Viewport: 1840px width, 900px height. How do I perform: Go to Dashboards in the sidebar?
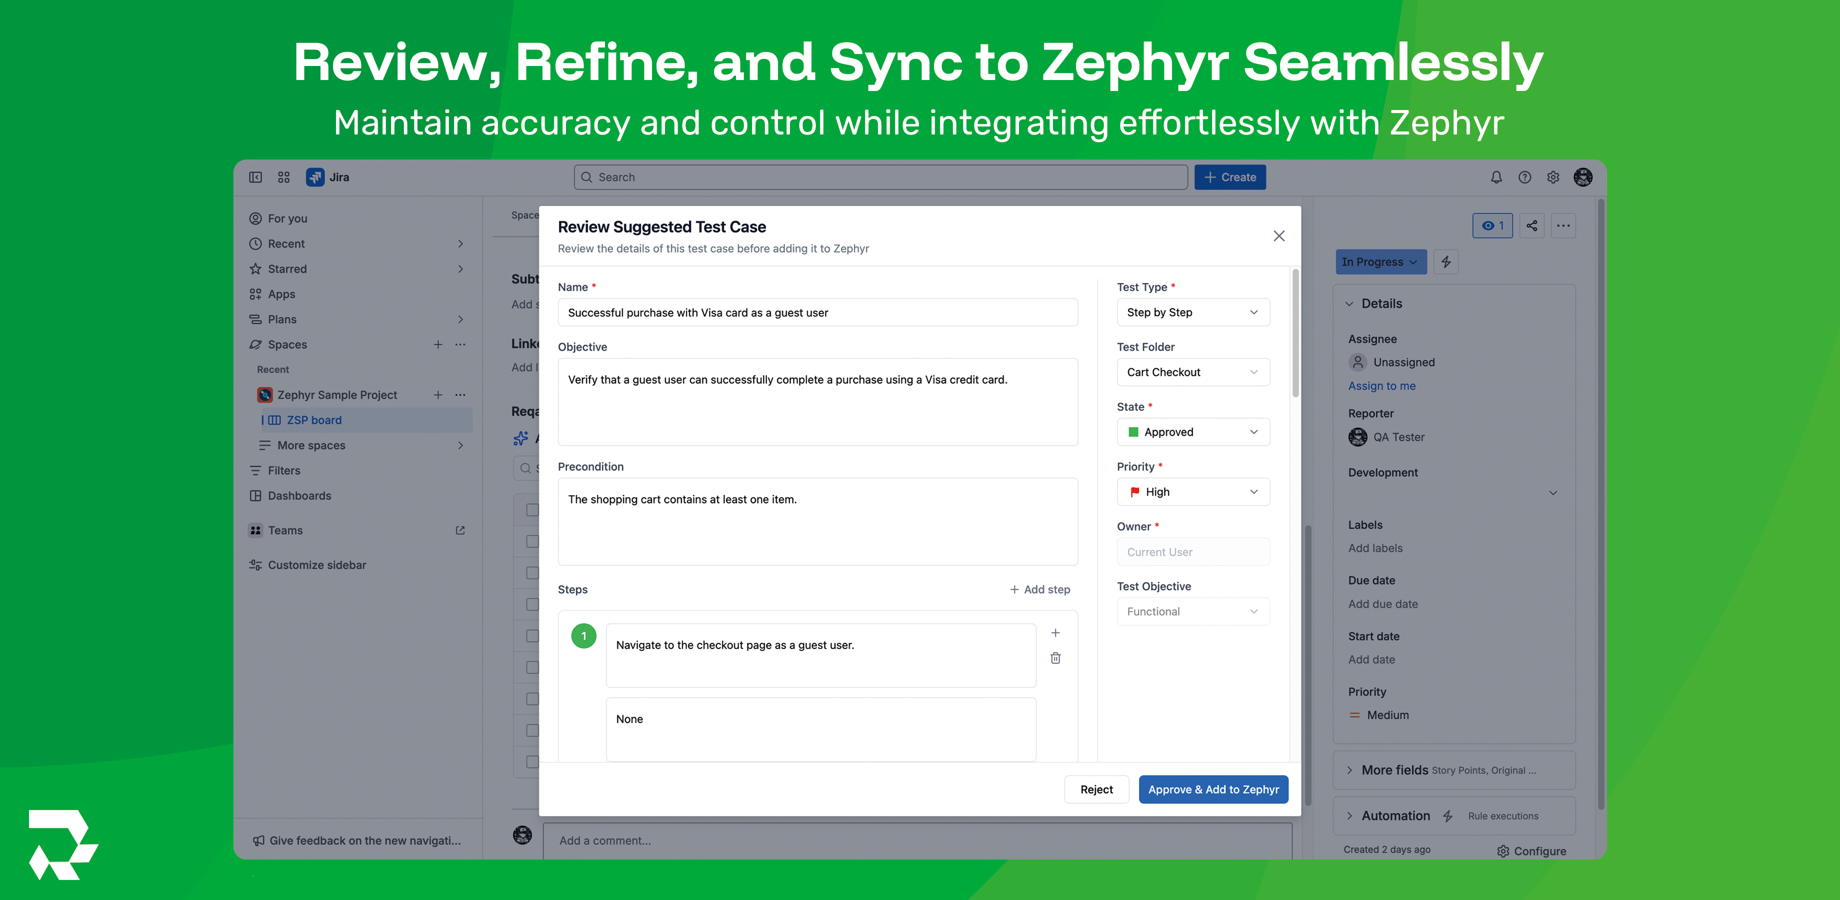[299, 495]
